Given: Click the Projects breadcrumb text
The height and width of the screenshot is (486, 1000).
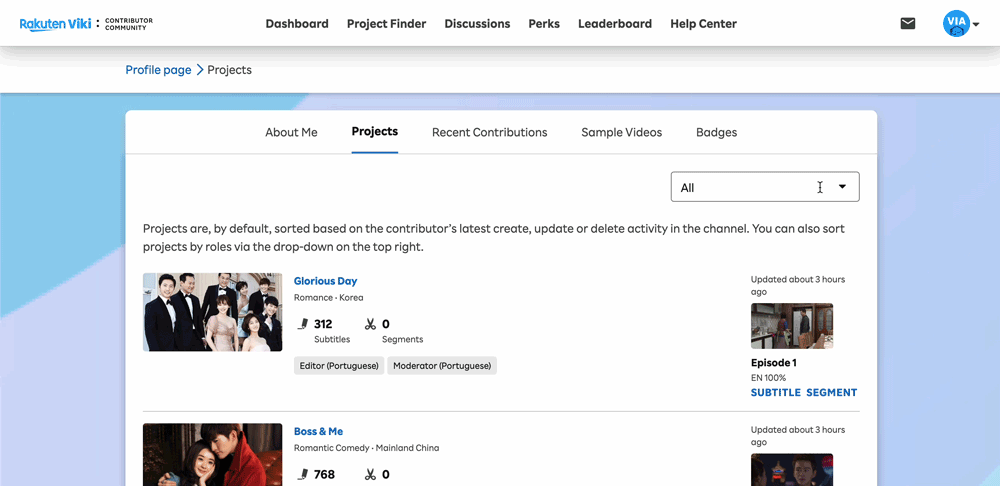Looking at the screenshot, I should [x=230, y=70].
